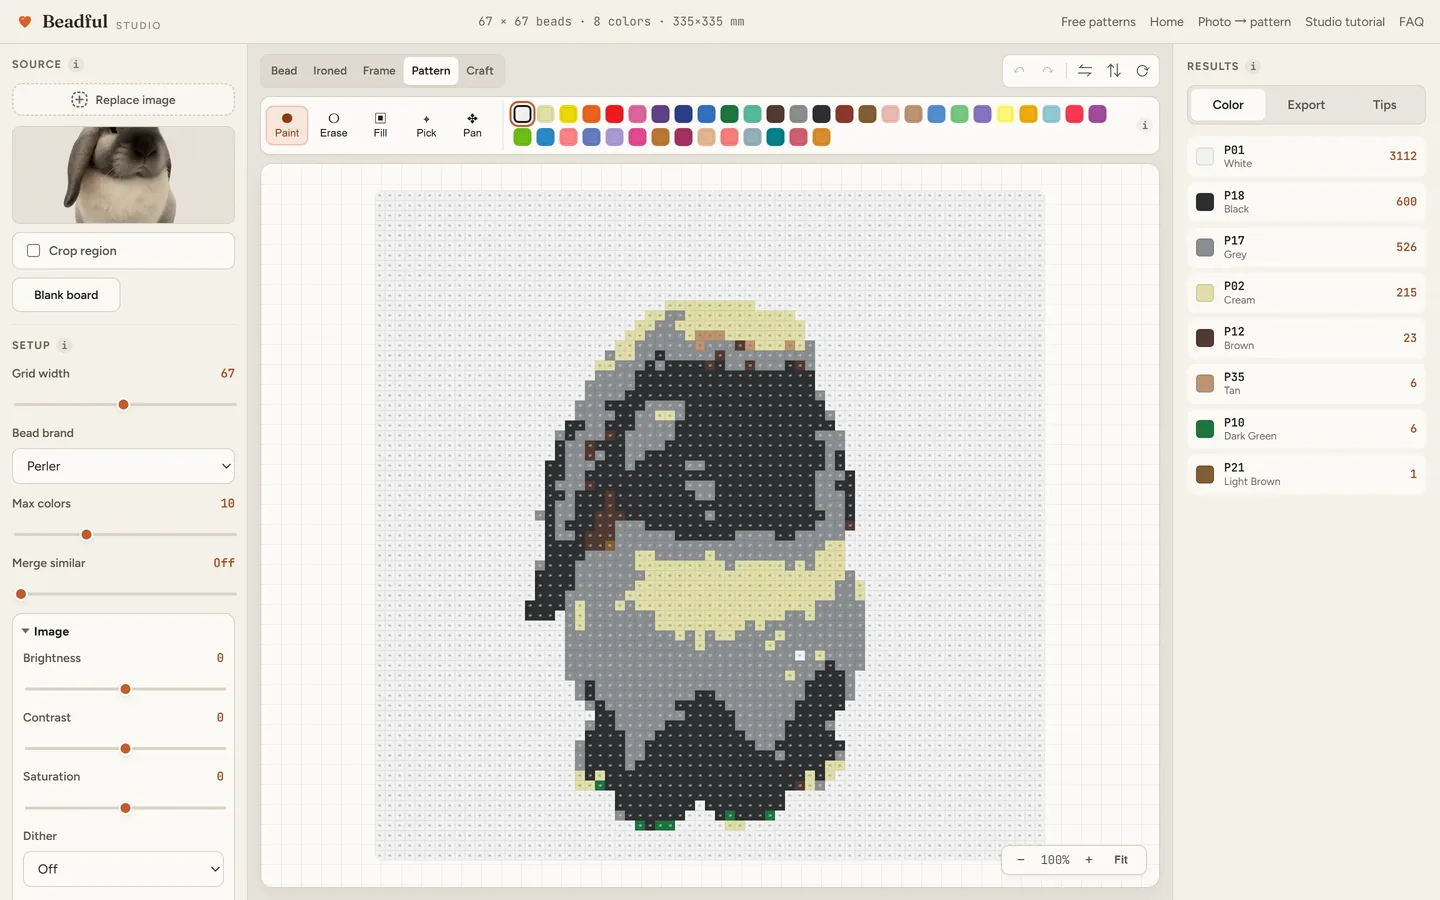The width and height of the screenshot is (1440, 900).
Task: Click the undo arrow icon
Action: tap(1019, 71)
